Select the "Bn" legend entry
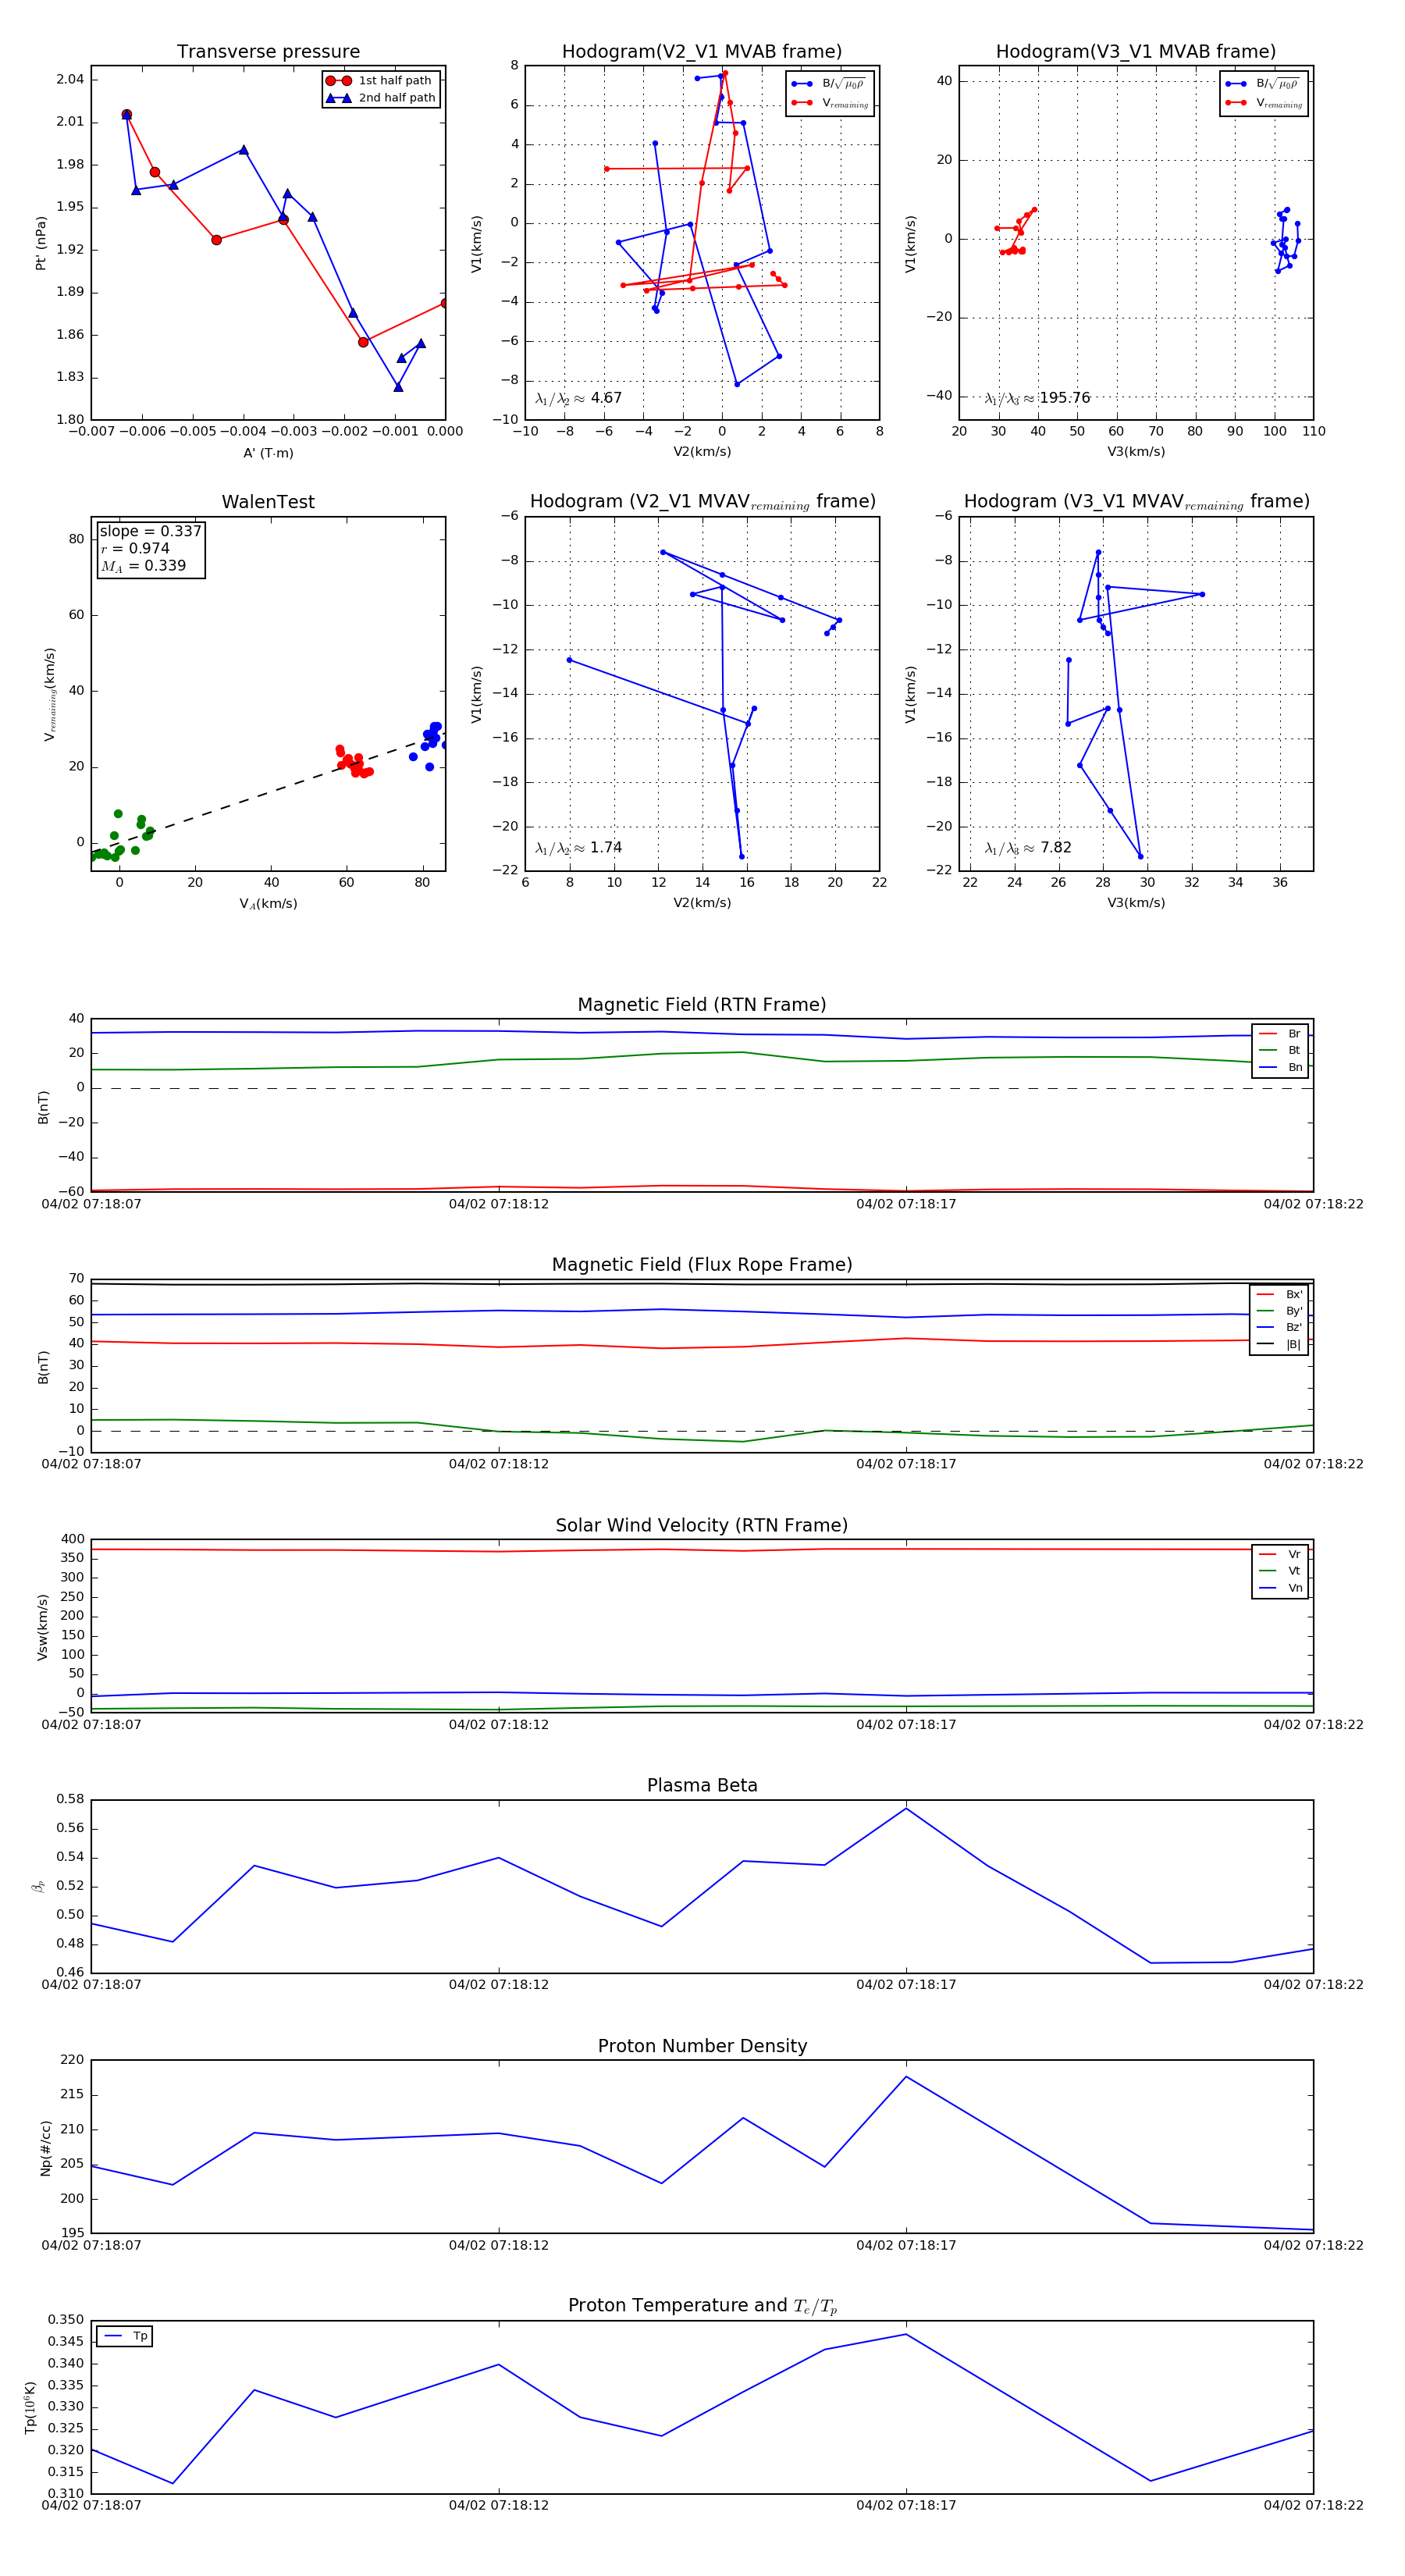The height and width of the screenshot is (2576, 1405). [x=1280, y=1068]
